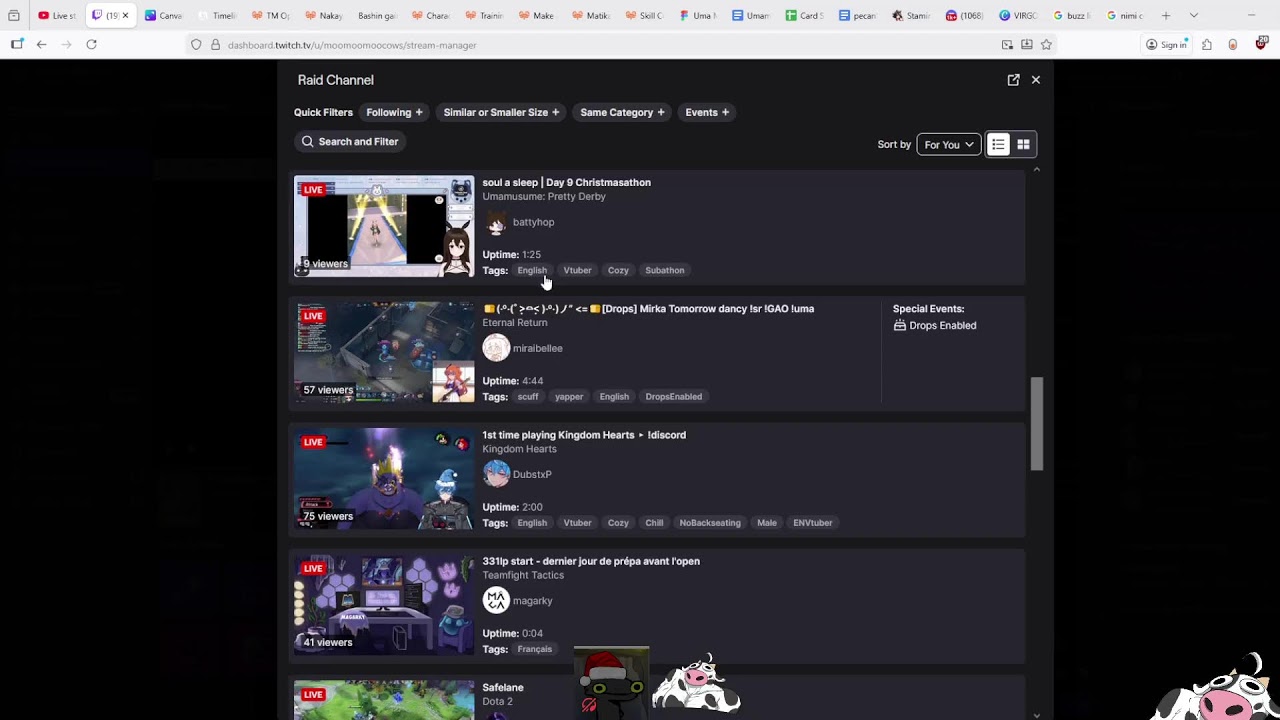Click battyhop's profile avatar

[x=496, y=222]
